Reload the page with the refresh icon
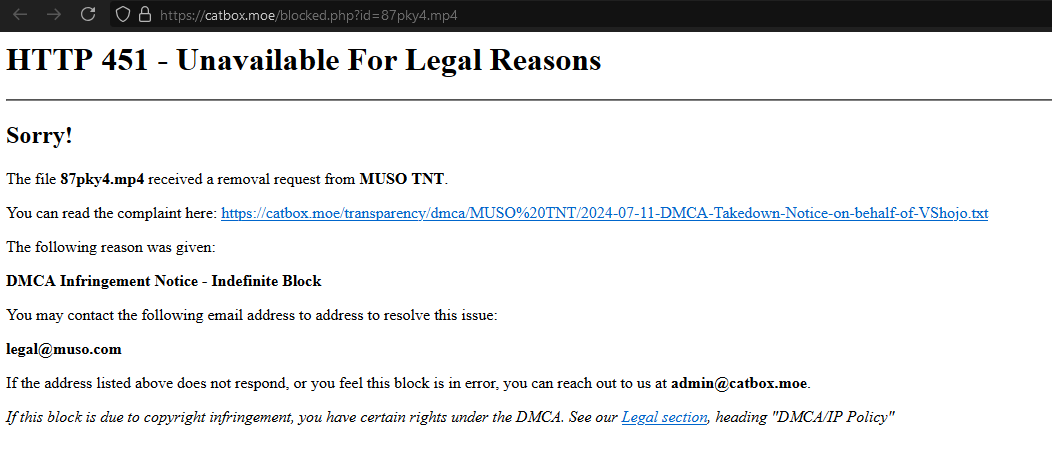The height and width of the screenshot is (449, 1052). 88,14
